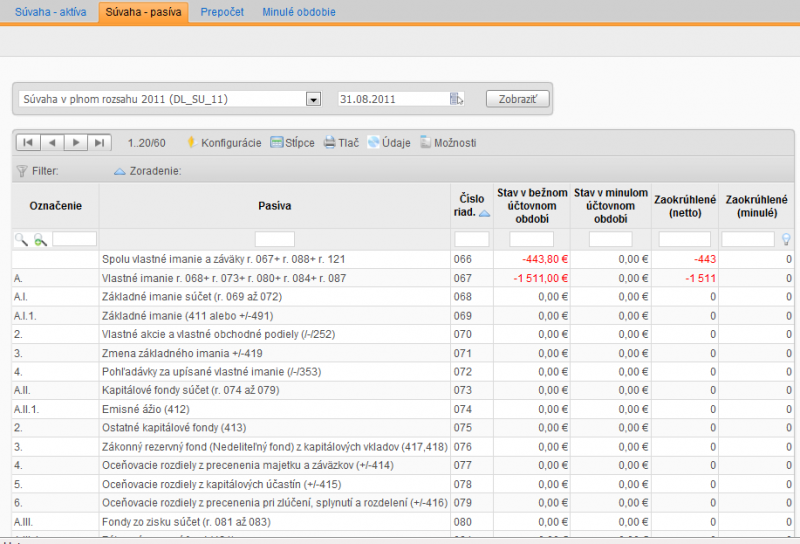Click the Zoradenie sort arrow icon
Image resolution: width=800 pixels, height=544 pixels.
point(119,171)
